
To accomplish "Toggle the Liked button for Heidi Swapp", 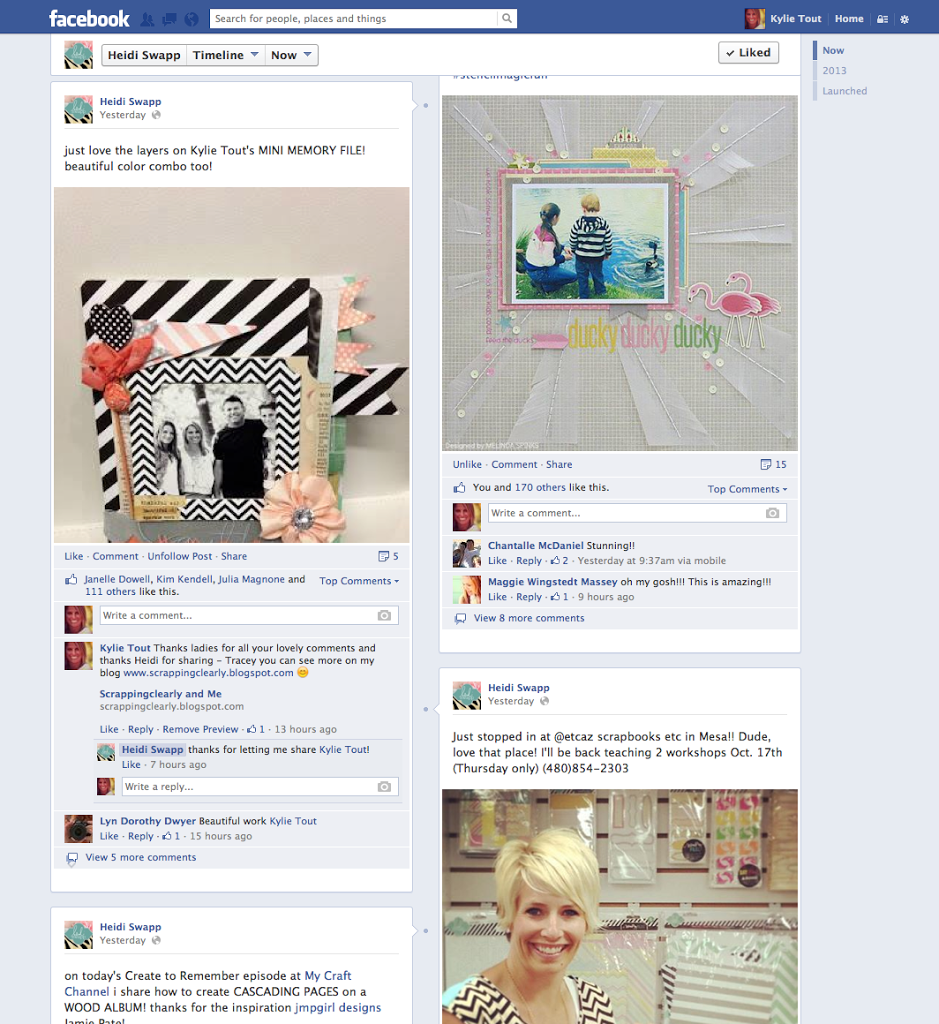I will (x=748, y=53).
